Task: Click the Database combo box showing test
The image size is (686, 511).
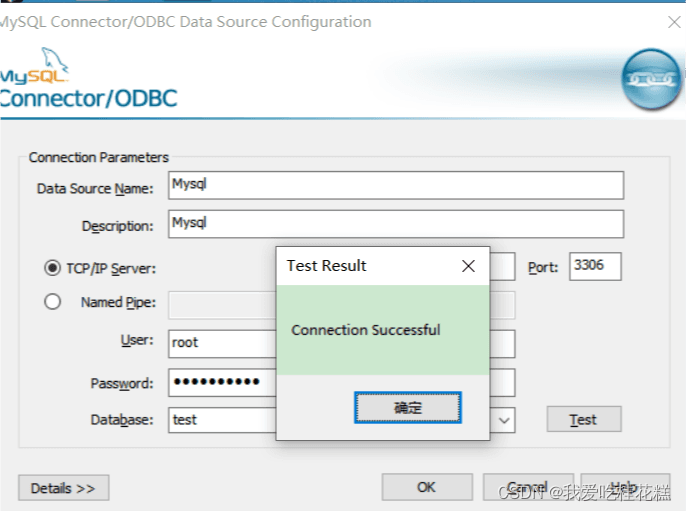Action: pyautogui.click(x=220, y=420)
